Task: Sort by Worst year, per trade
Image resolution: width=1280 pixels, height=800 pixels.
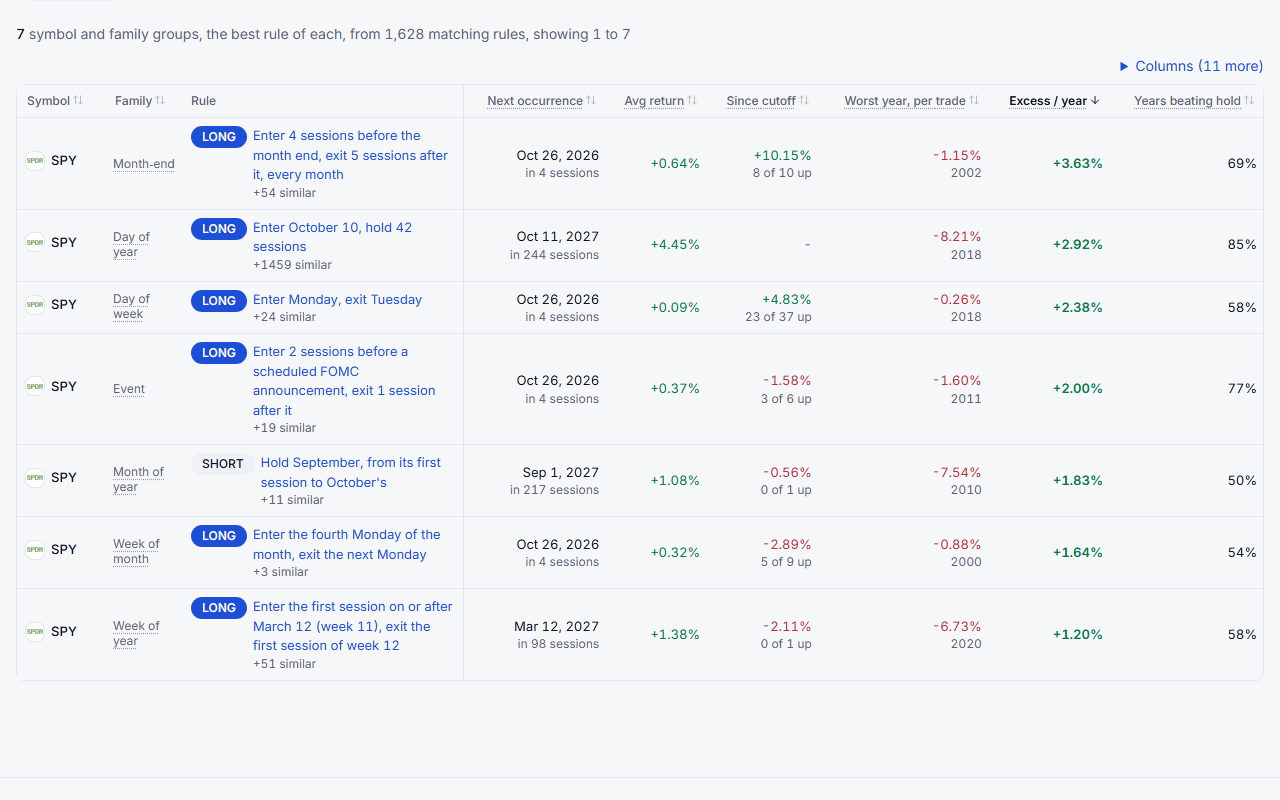Action: pos(911,101)
